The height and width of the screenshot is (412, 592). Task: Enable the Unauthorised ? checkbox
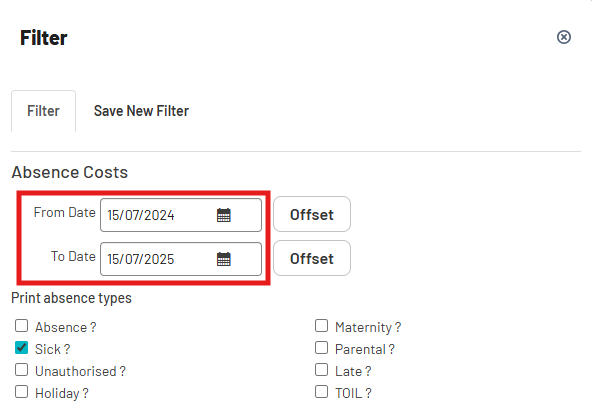tap(22, 370)
